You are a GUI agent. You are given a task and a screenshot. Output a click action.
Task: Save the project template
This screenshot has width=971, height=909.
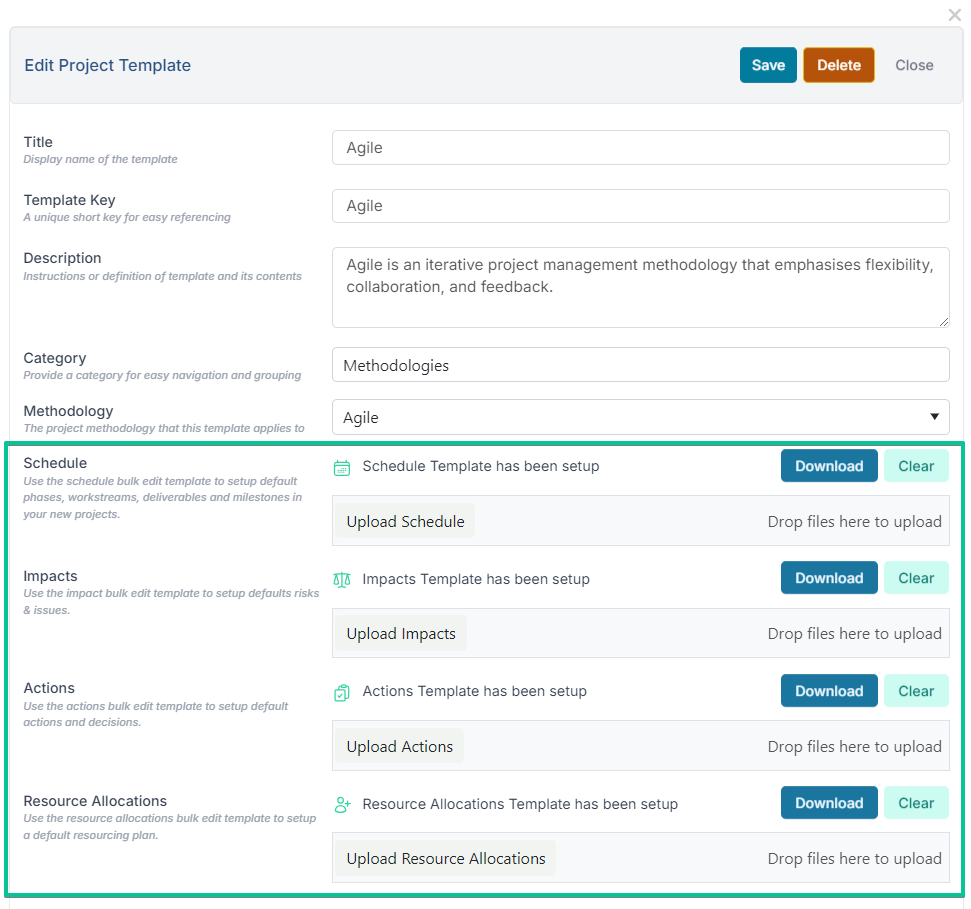(x=768, y=65)
